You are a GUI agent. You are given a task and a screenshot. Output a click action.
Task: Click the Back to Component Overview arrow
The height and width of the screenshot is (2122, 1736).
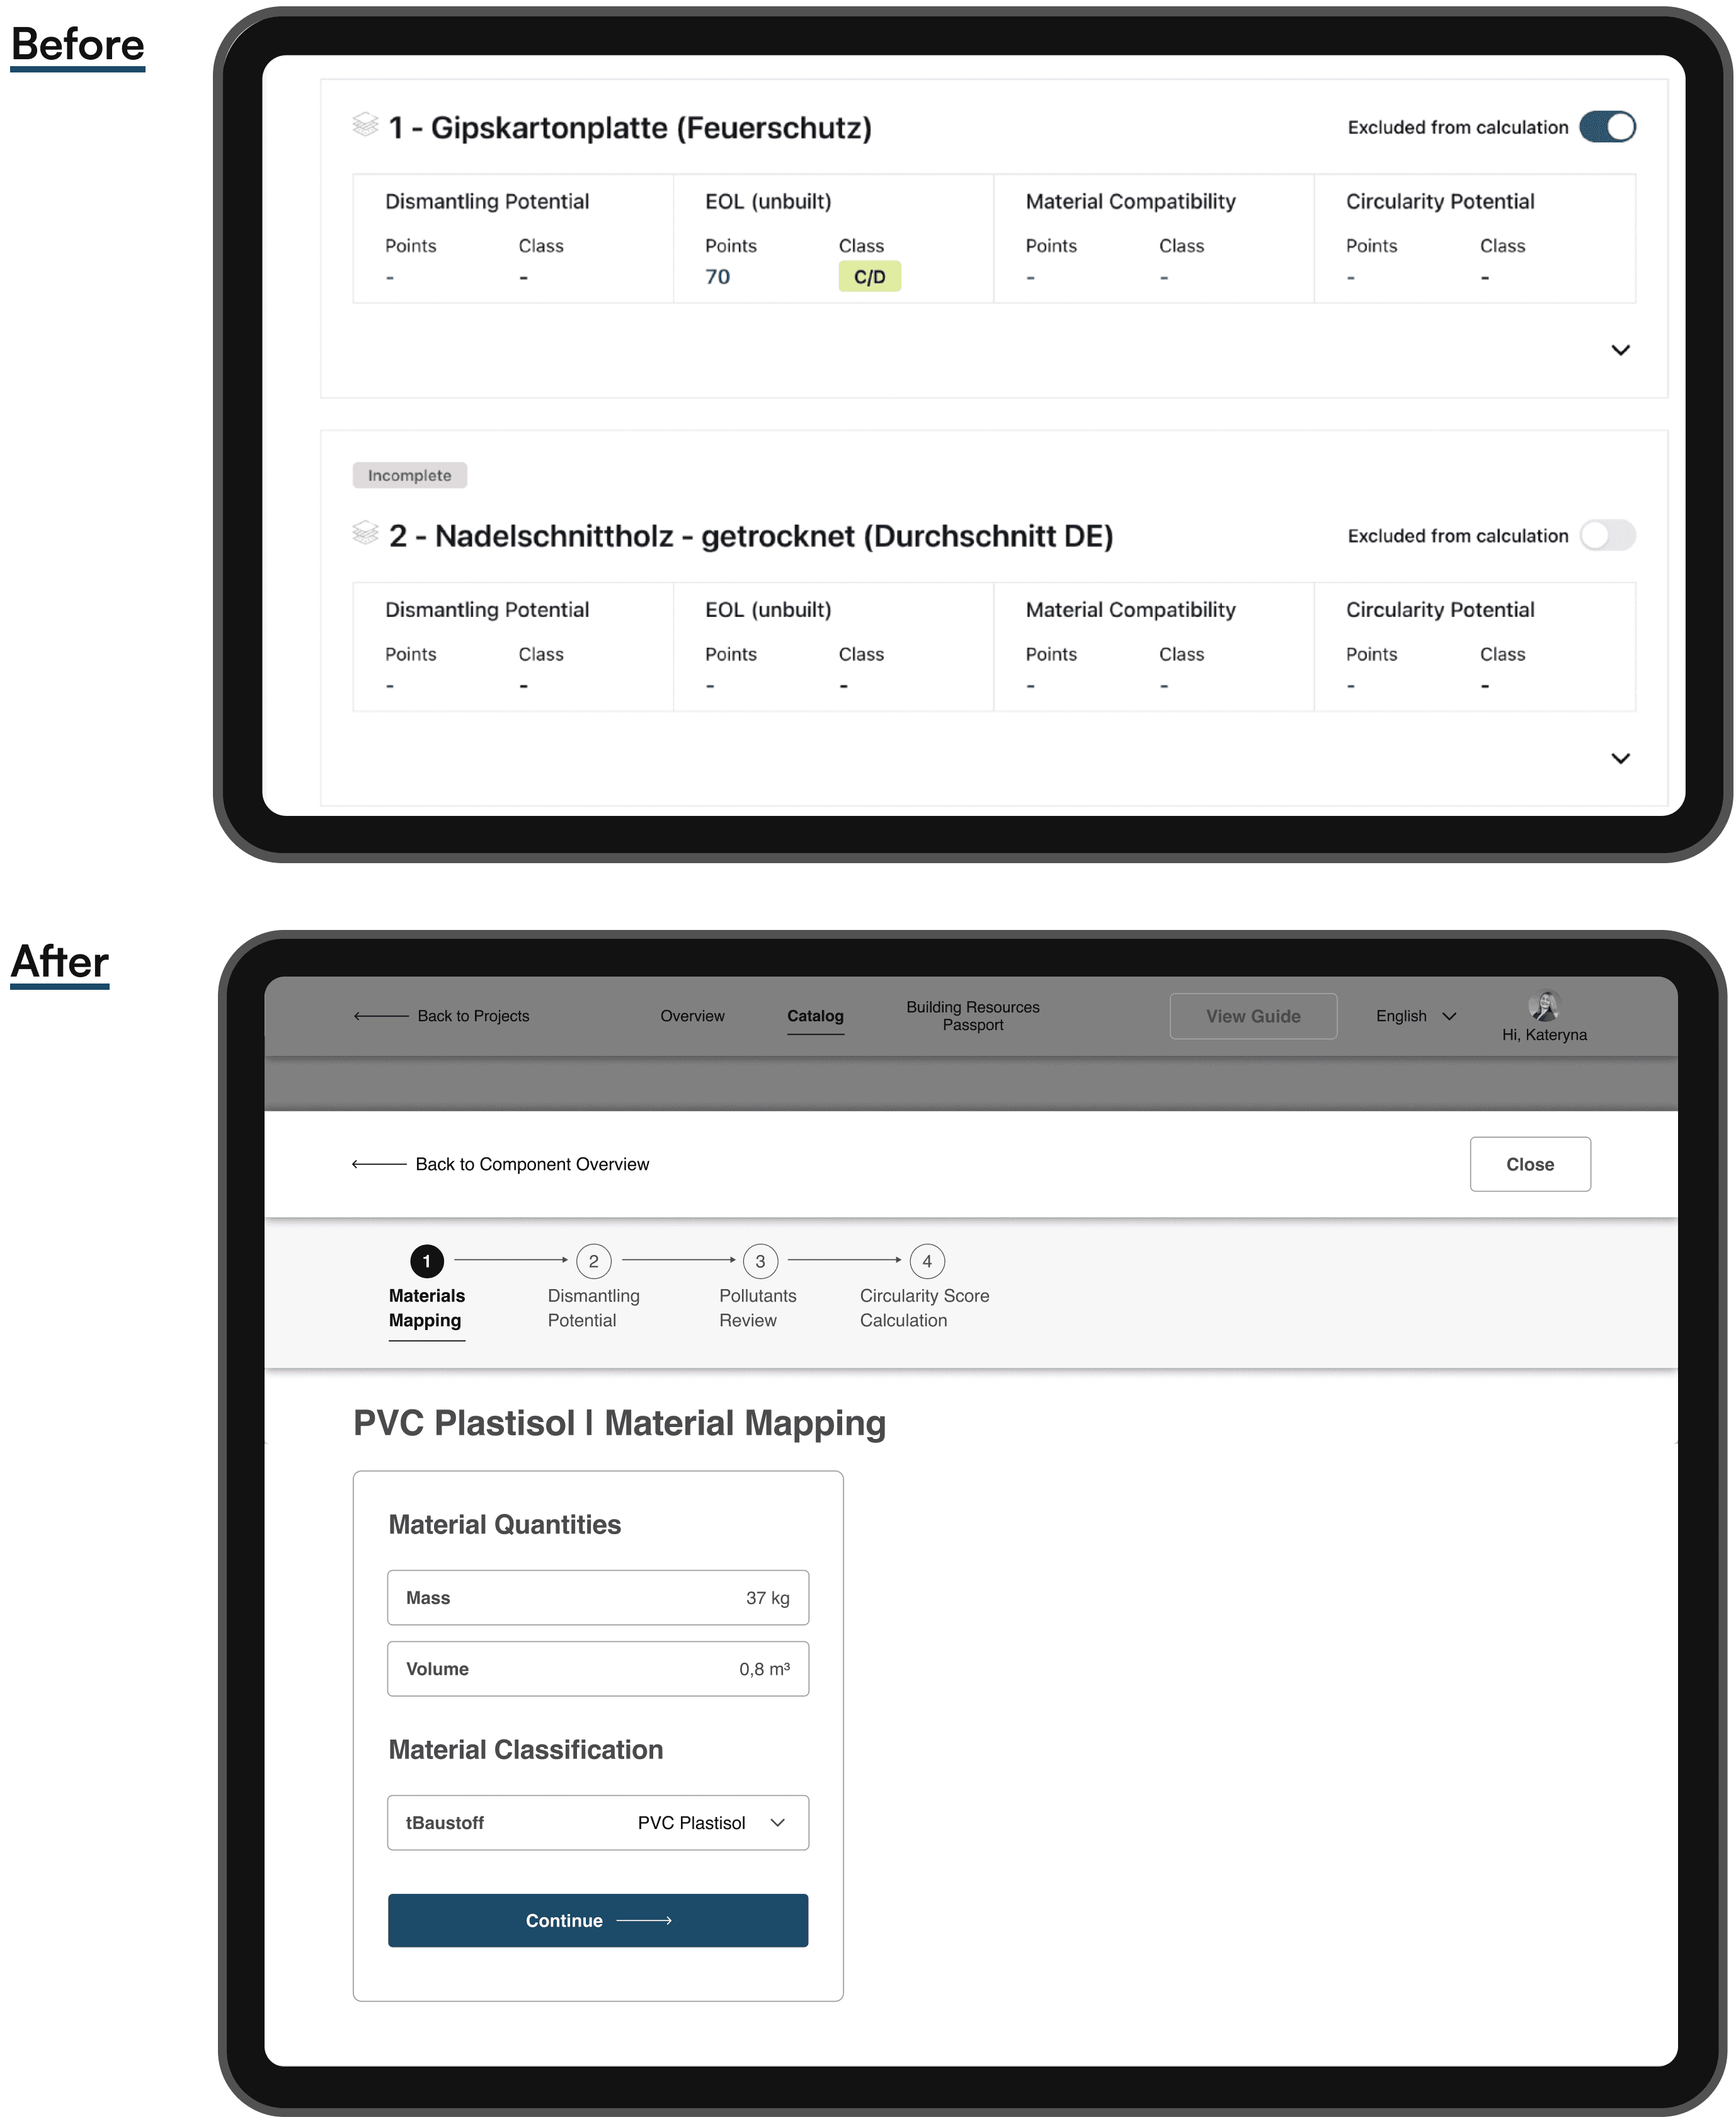click(x=379, y=1164)
